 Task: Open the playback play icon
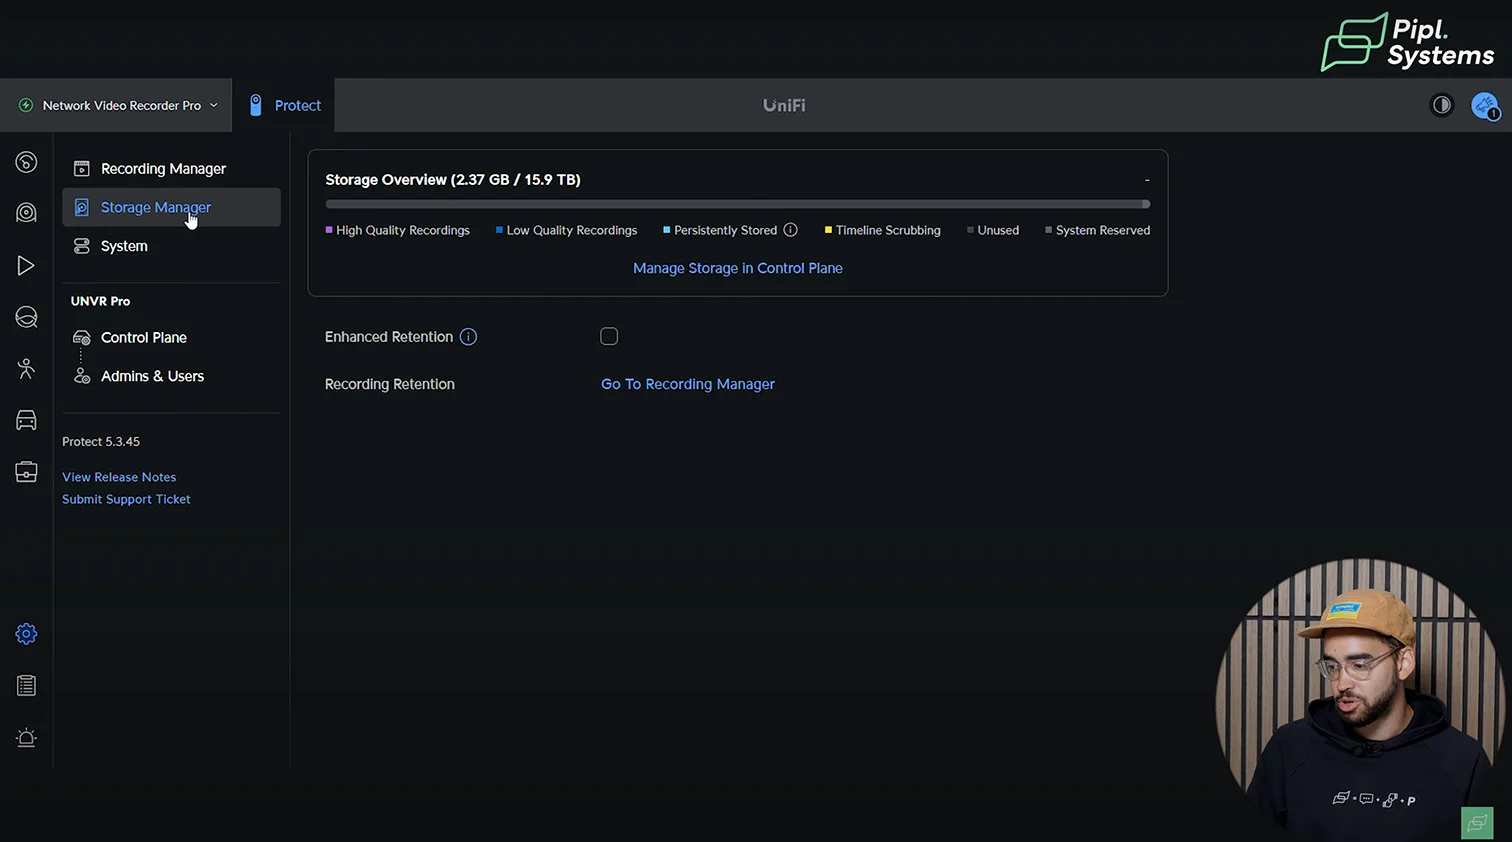27,265
